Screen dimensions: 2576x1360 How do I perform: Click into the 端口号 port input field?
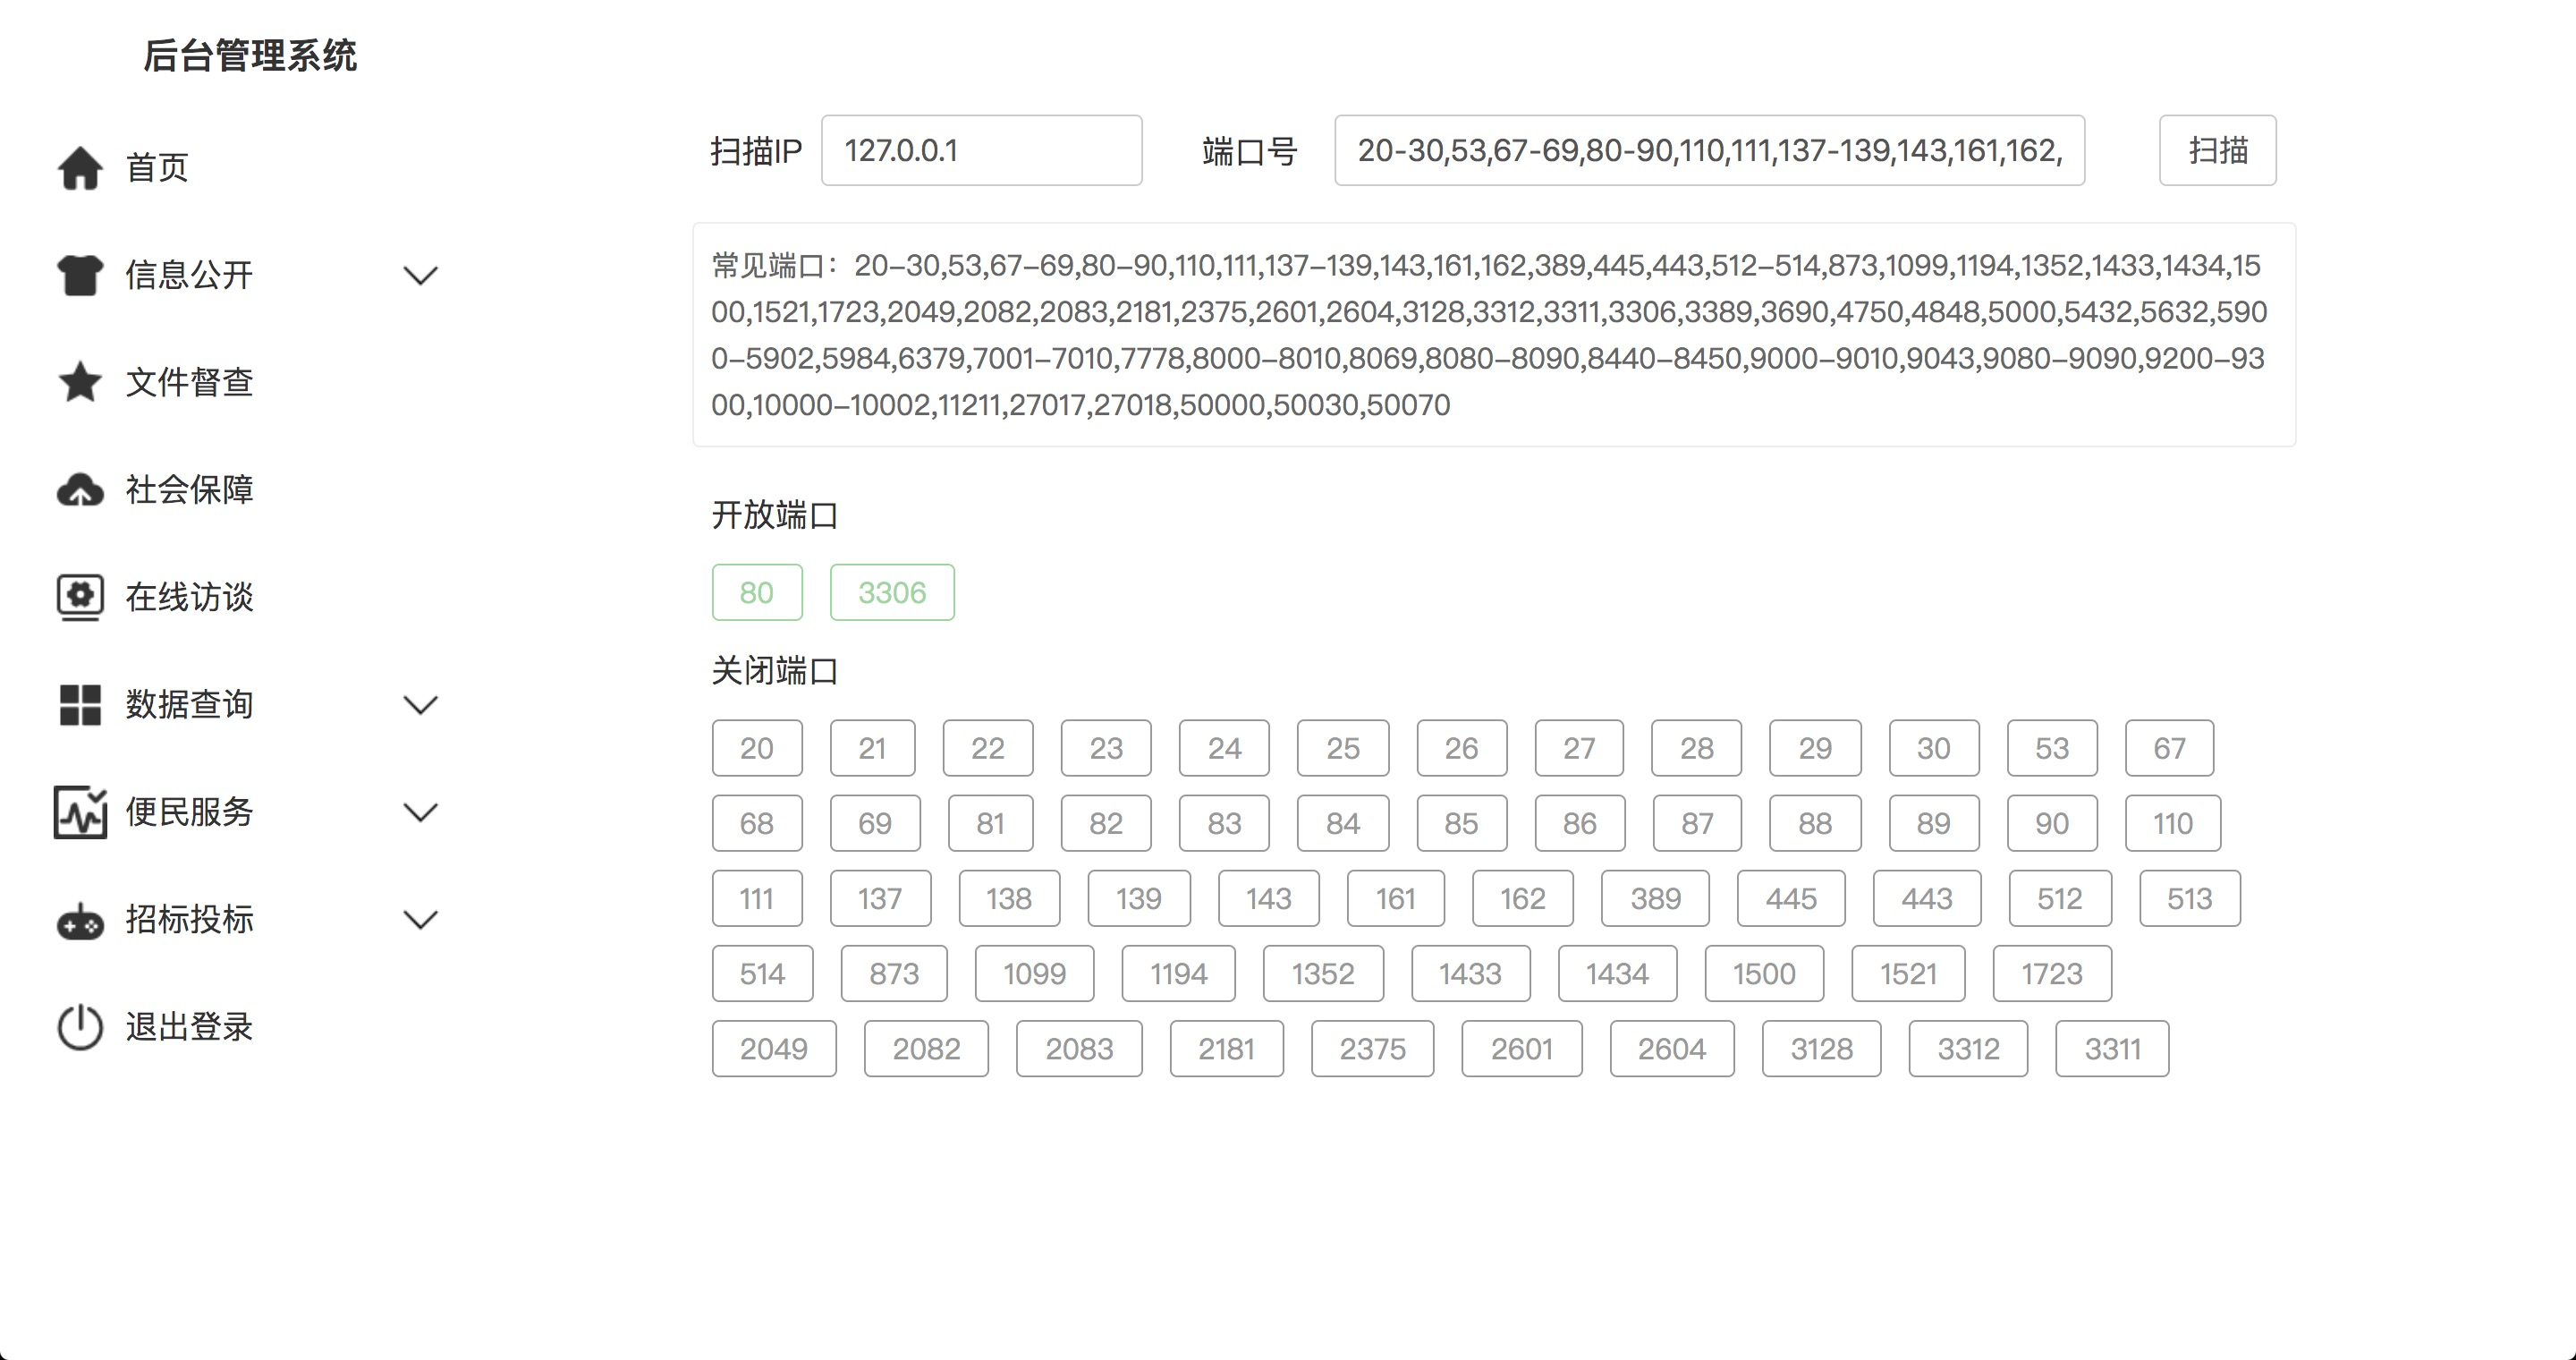[1708, 151]
